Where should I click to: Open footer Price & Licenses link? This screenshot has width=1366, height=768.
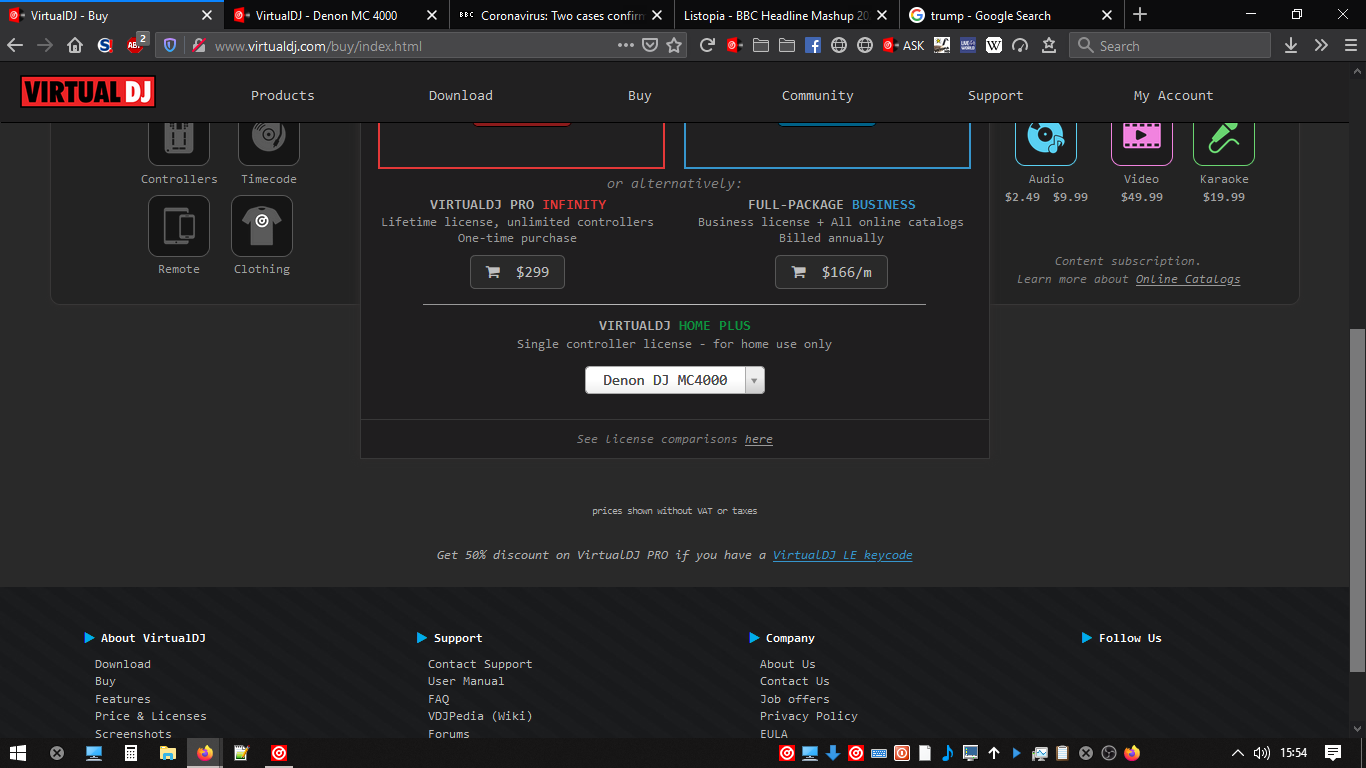(x=151, y=716)
